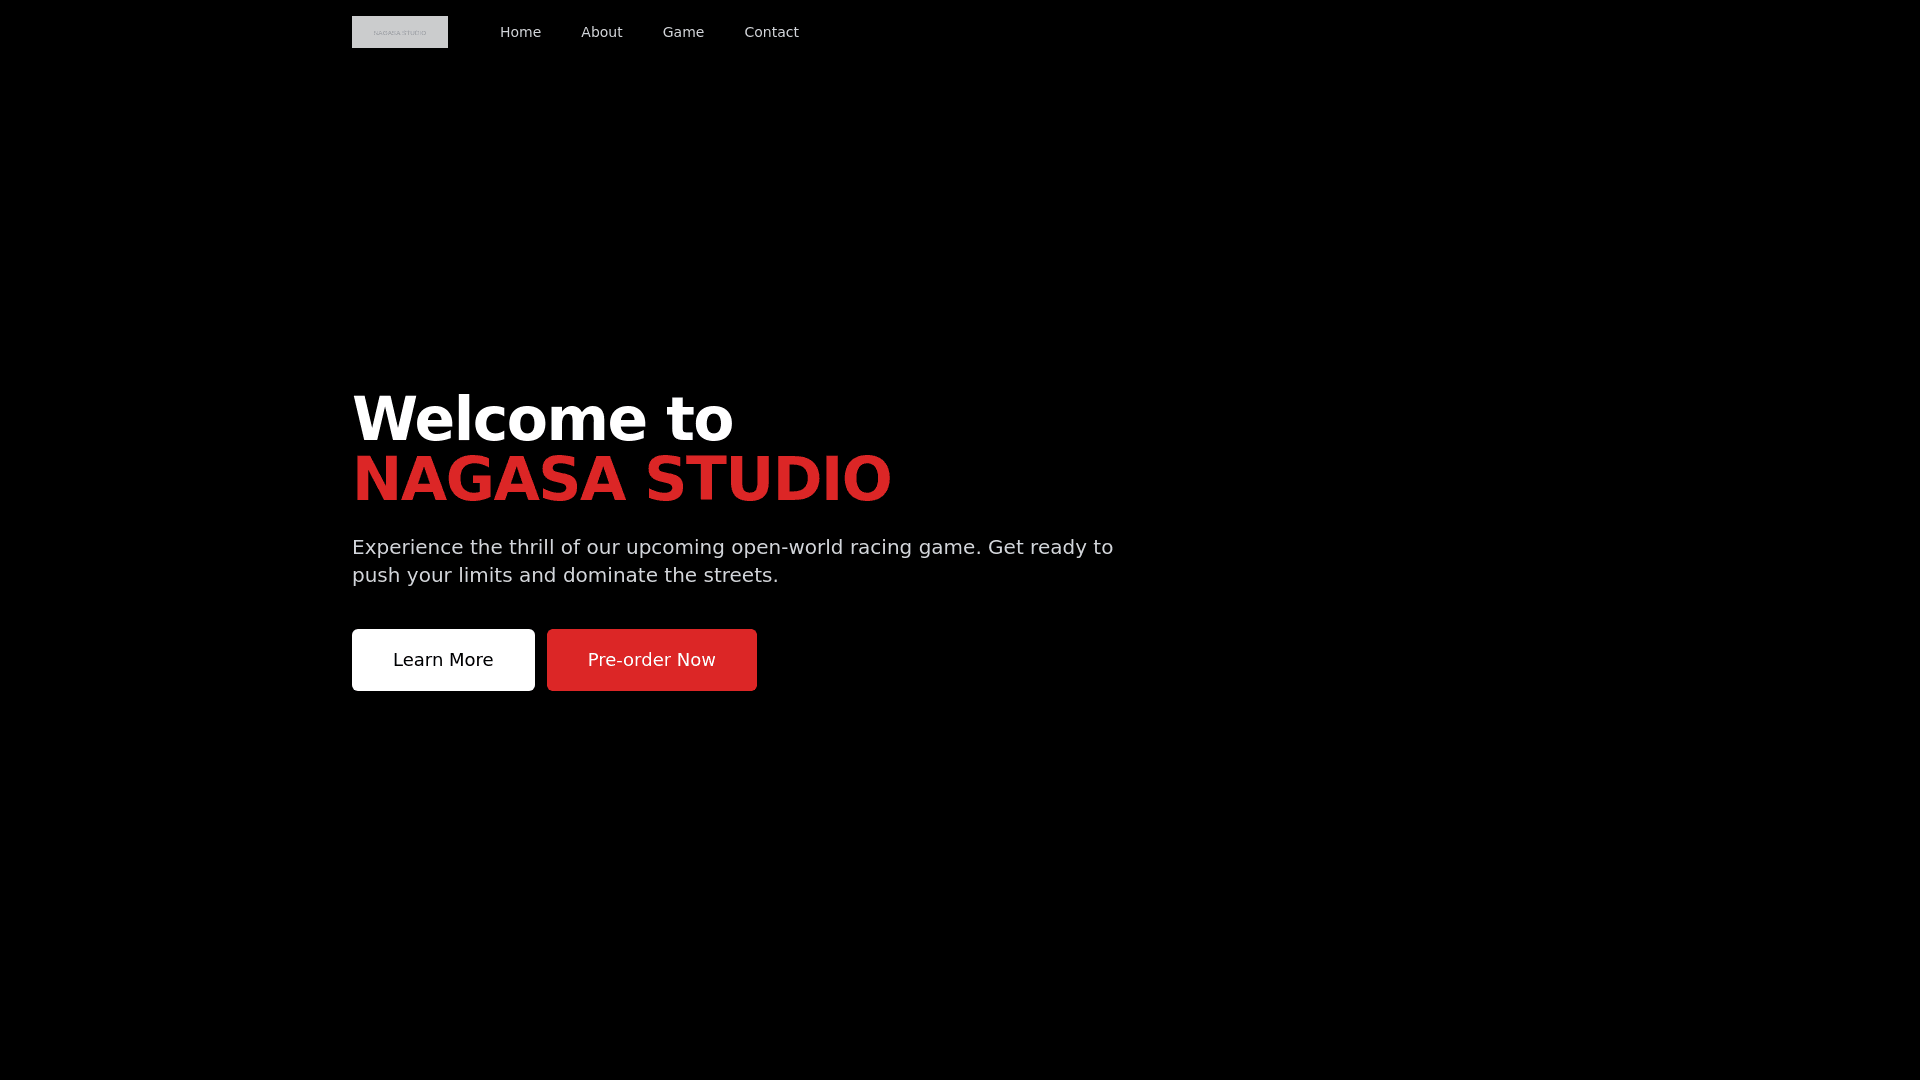The image size is (1920, 1080).
Task: Click the NAGASA STUDIO logo image
Action: click(x=399, y=32)
